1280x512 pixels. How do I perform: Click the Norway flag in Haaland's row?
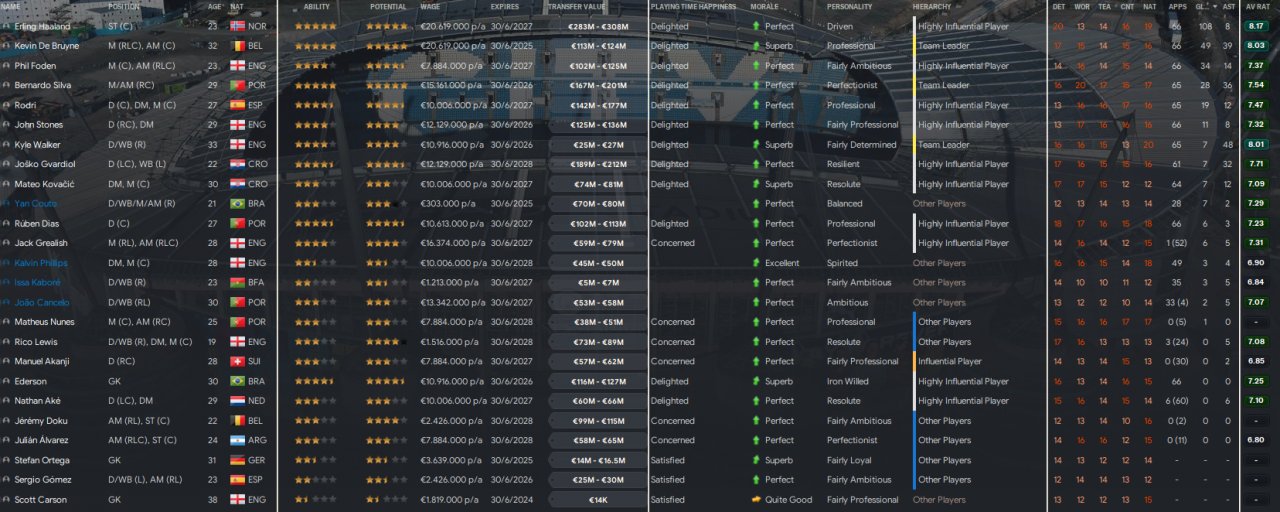[237, 26]
